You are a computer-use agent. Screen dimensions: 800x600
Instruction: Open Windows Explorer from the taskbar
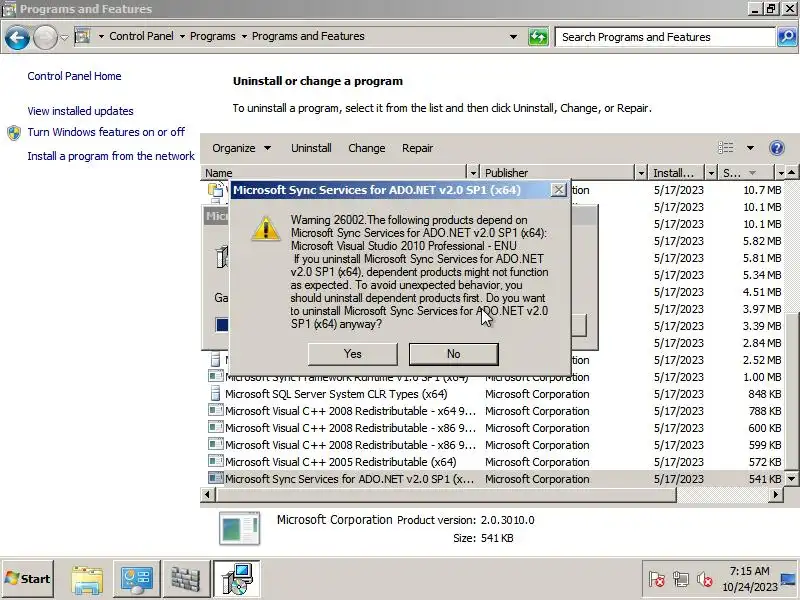click(87, 579)
